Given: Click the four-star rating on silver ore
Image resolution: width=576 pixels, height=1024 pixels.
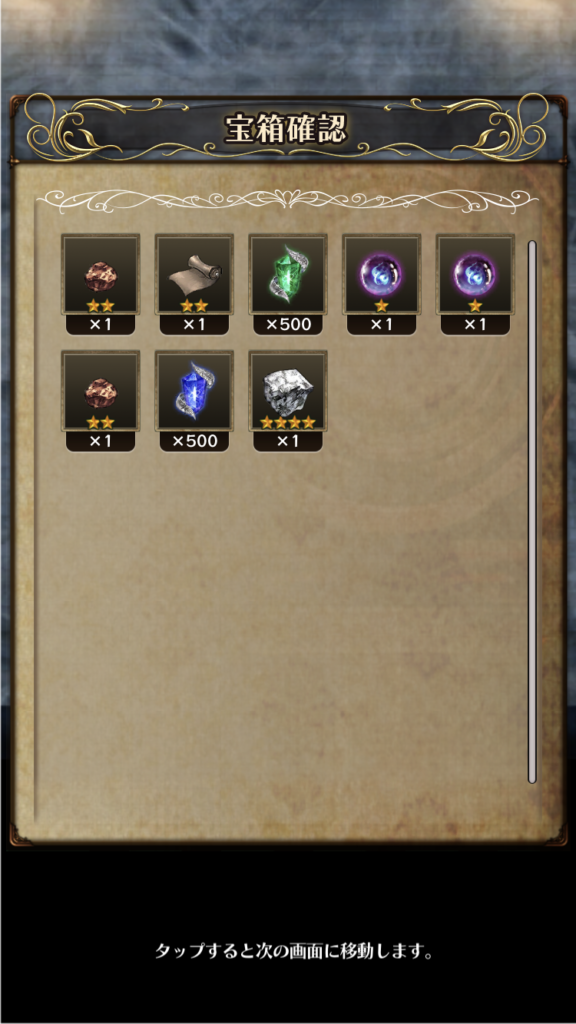Looking at the screenshot, I should pos(288,423).
